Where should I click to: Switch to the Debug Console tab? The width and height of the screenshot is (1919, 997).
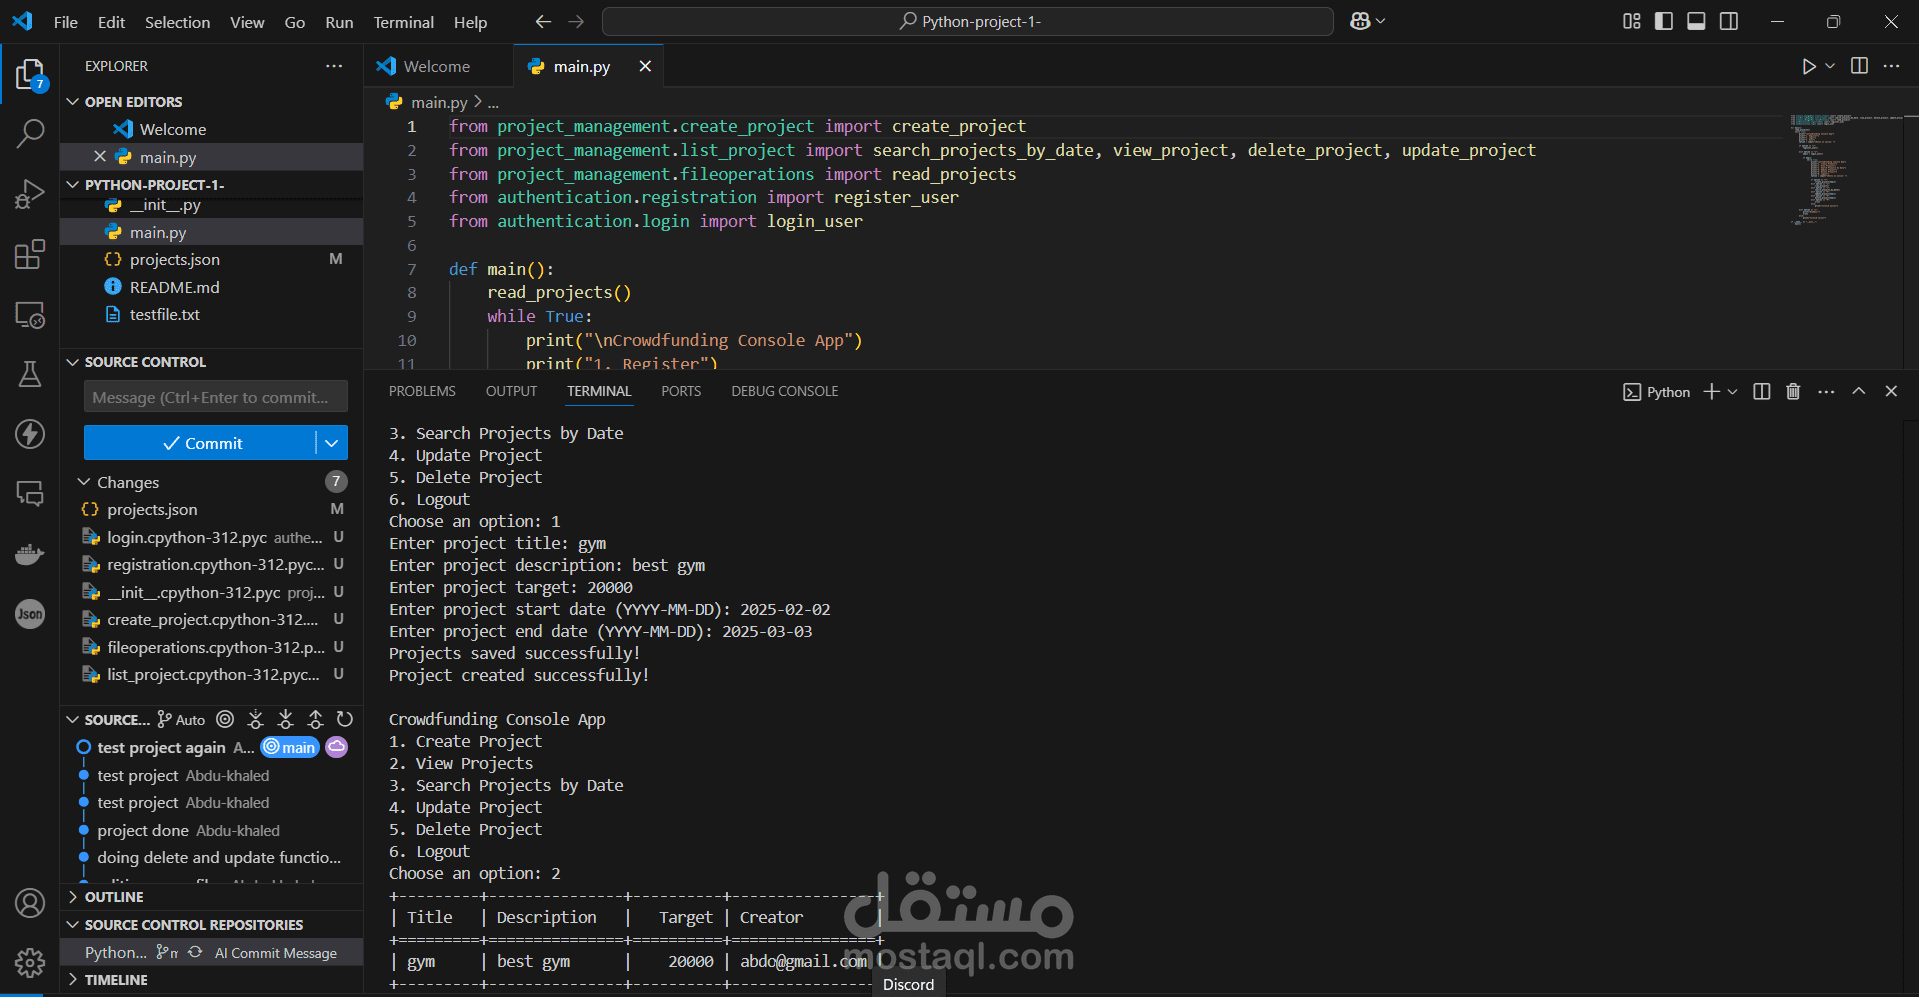click(x=784, y=391)
